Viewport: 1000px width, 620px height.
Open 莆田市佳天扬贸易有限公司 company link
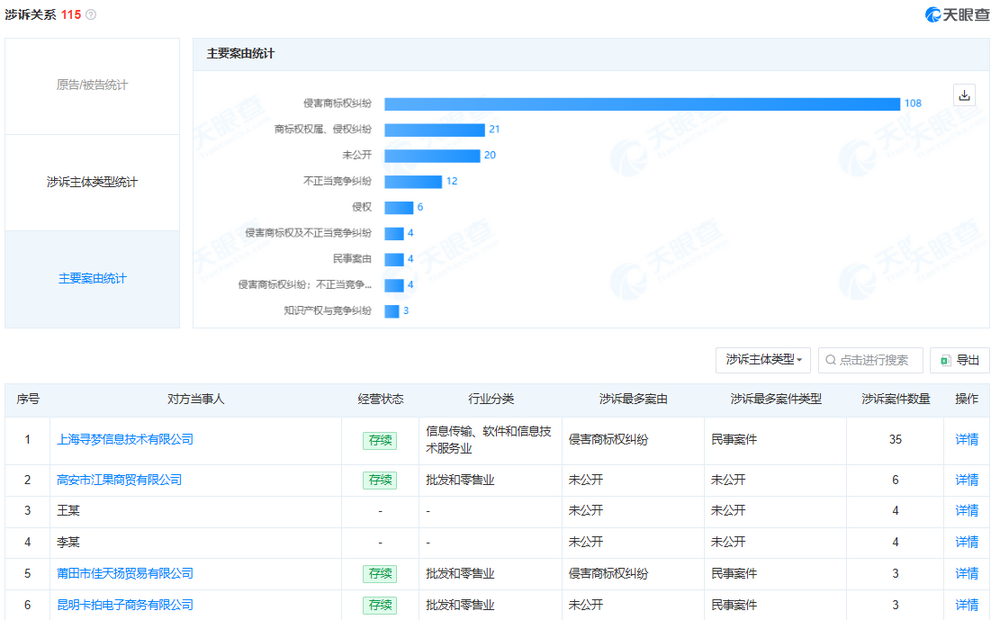point(125,573)
